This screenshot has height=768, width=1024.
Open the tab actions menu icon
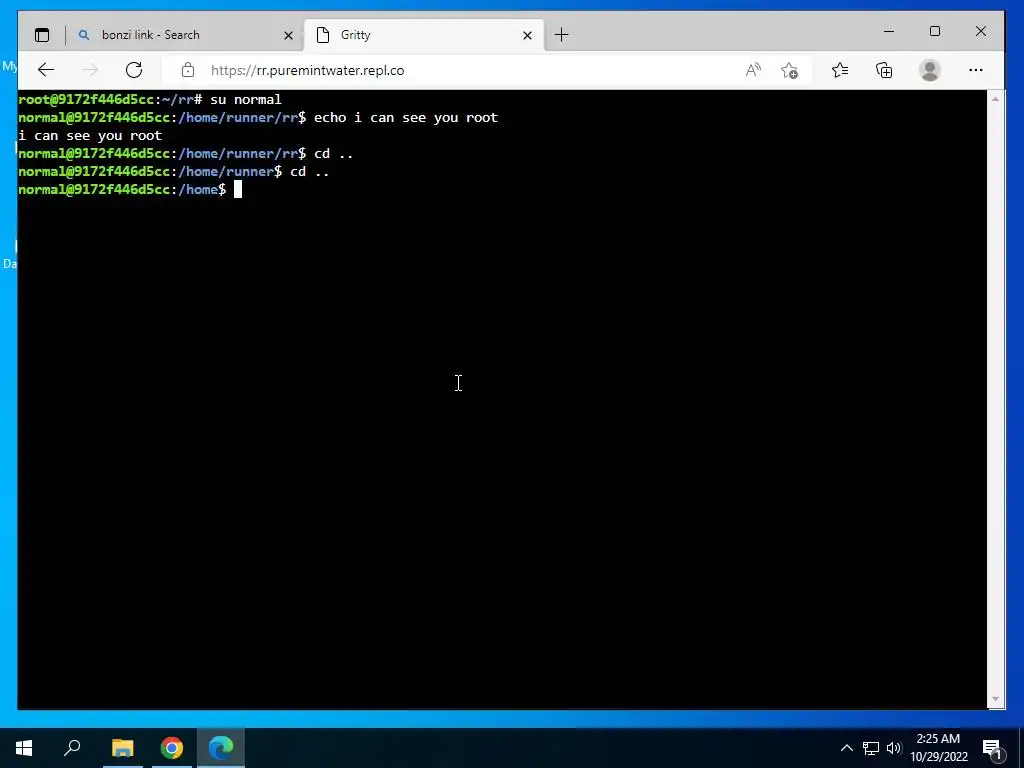(x=42, y=35)
